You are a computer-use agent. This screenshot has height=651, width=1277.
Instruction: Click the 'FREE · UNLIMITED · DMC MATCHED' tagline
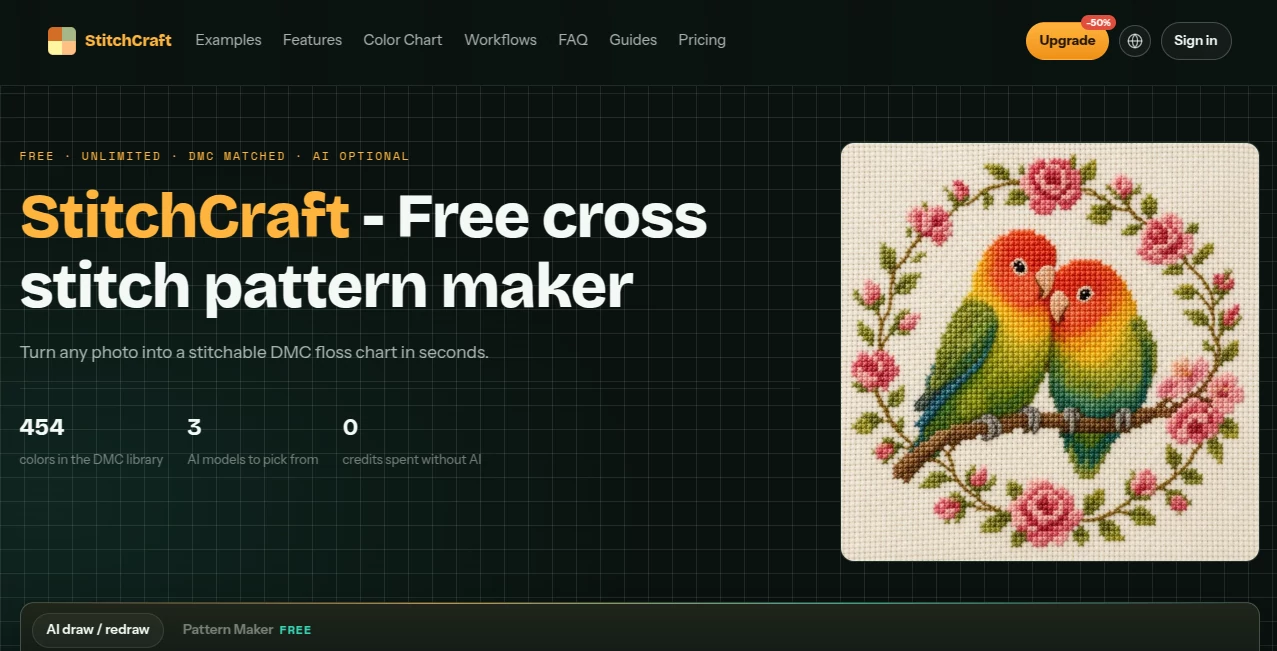(x=214, y=156)
